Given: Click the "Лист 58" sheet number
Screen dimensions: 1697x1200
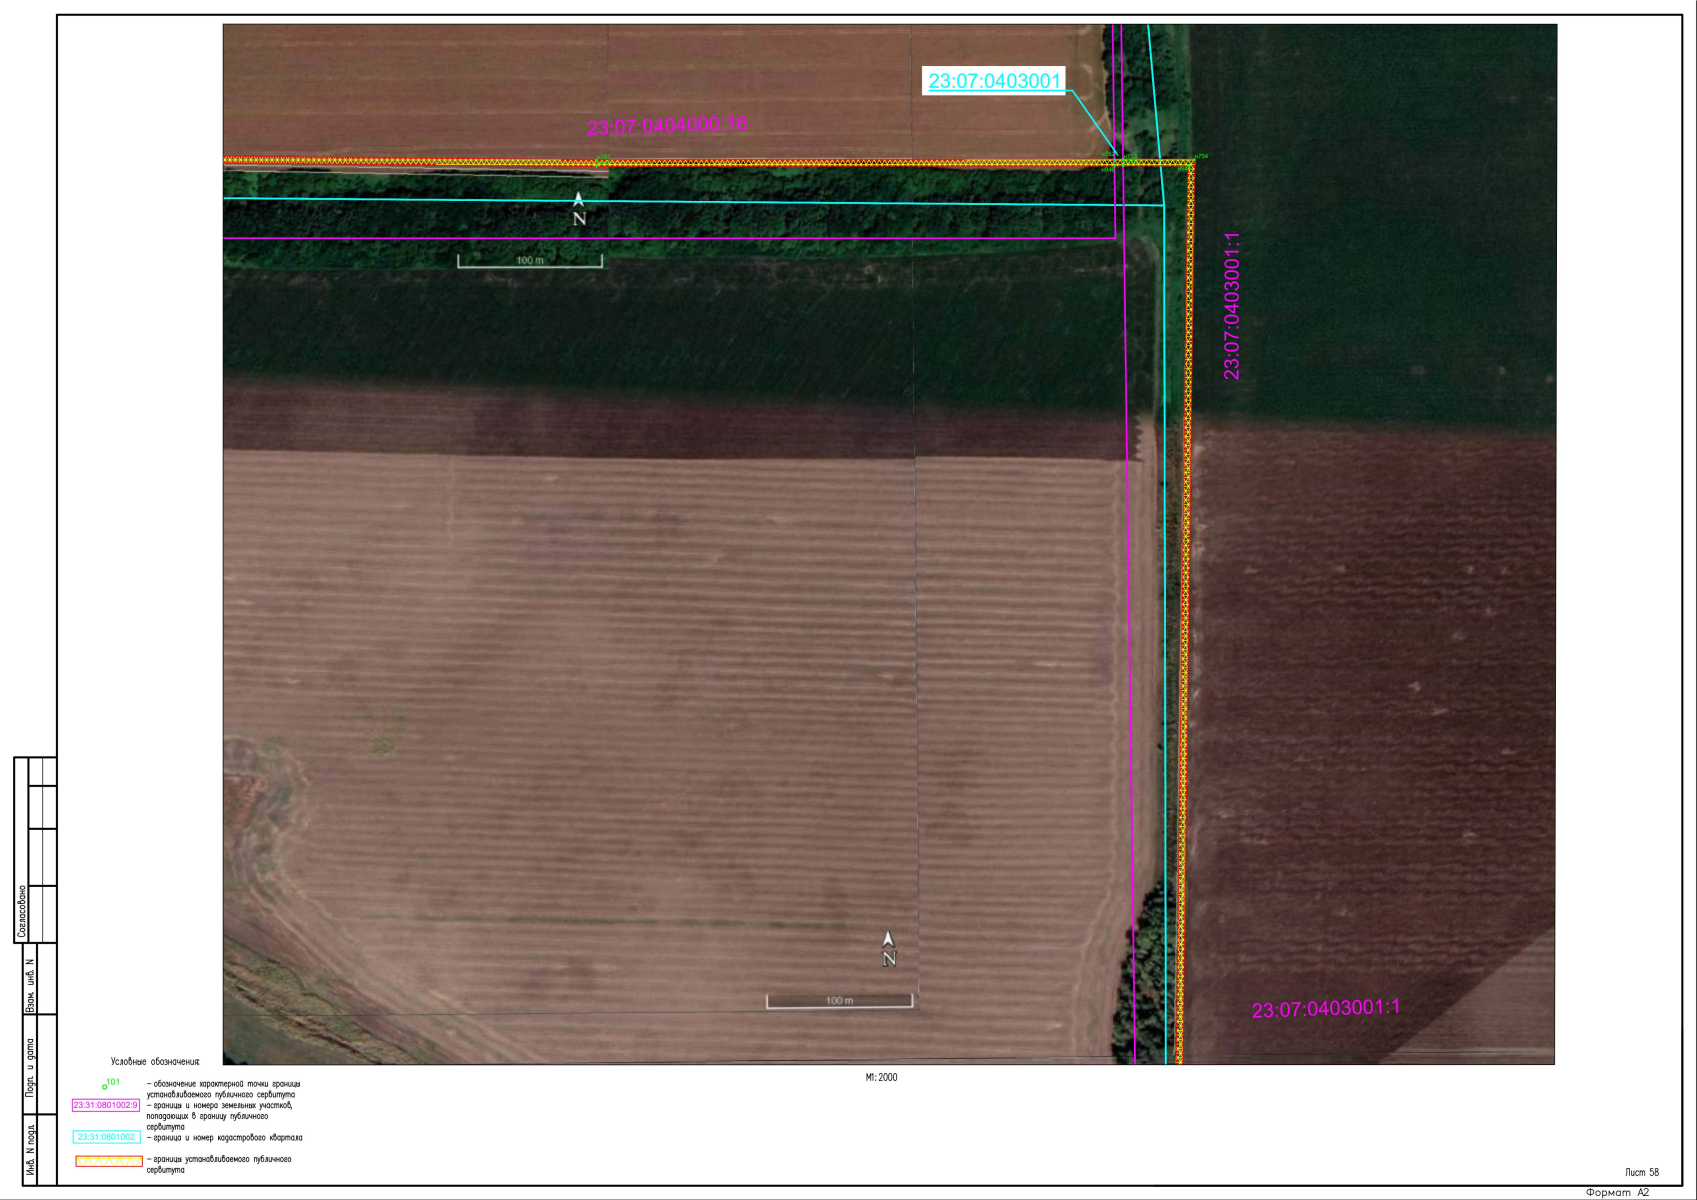Looking at the screenshot, I should [1641, 1172].
